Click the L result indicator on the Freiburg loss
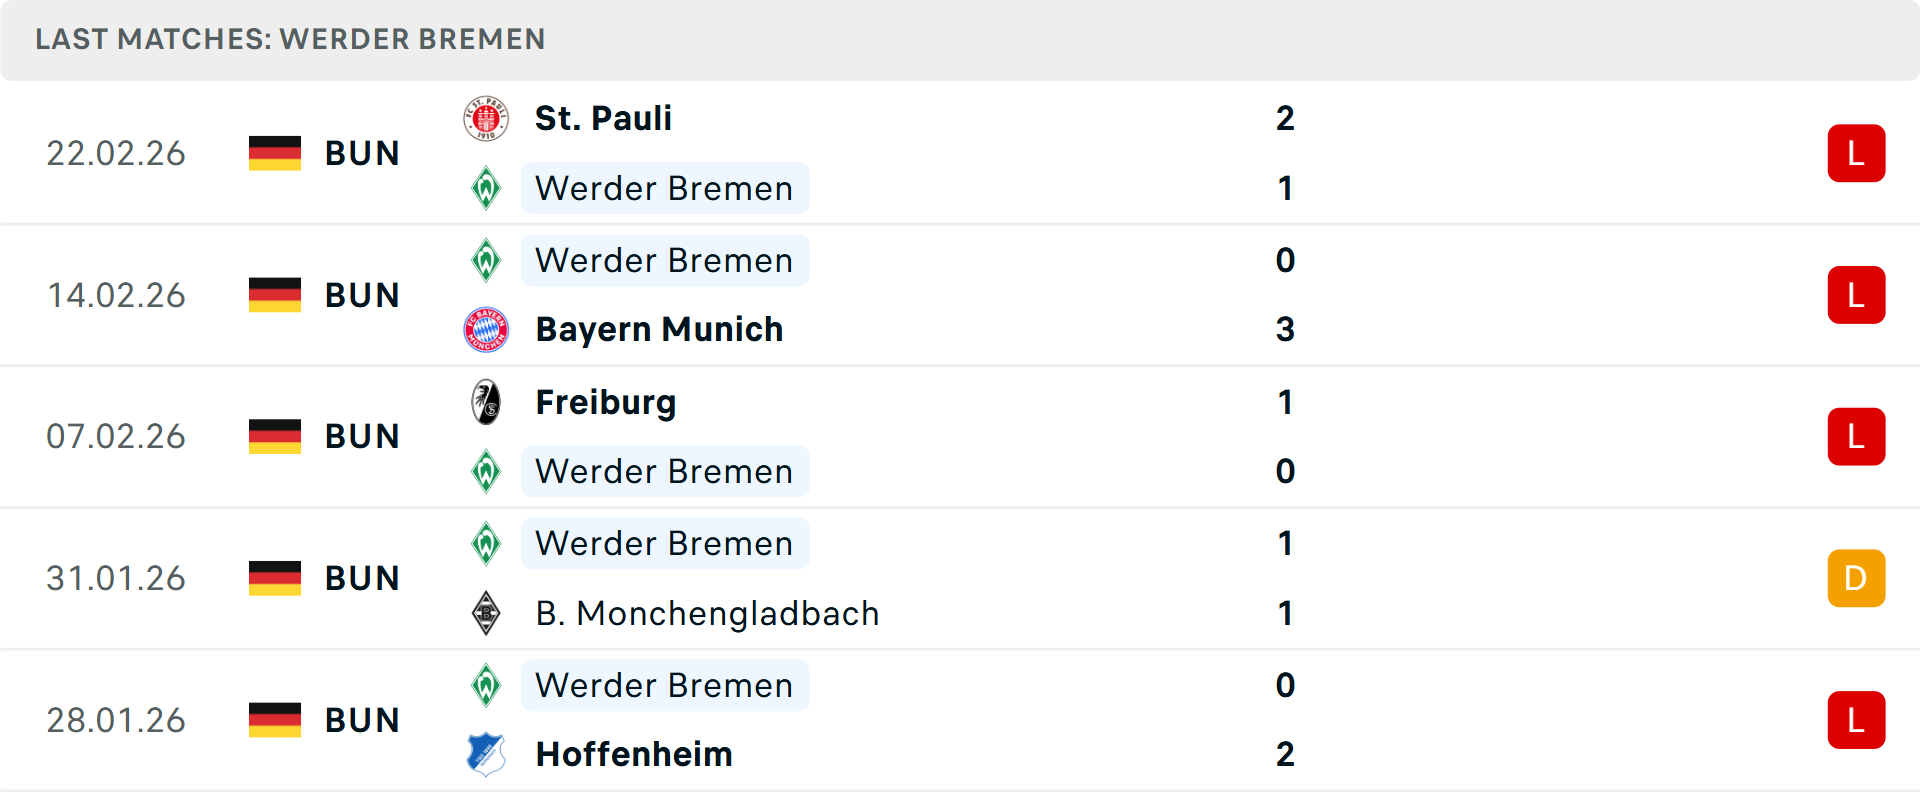The height and width of the screenshot is (792, 1920). click(1856, 436)
